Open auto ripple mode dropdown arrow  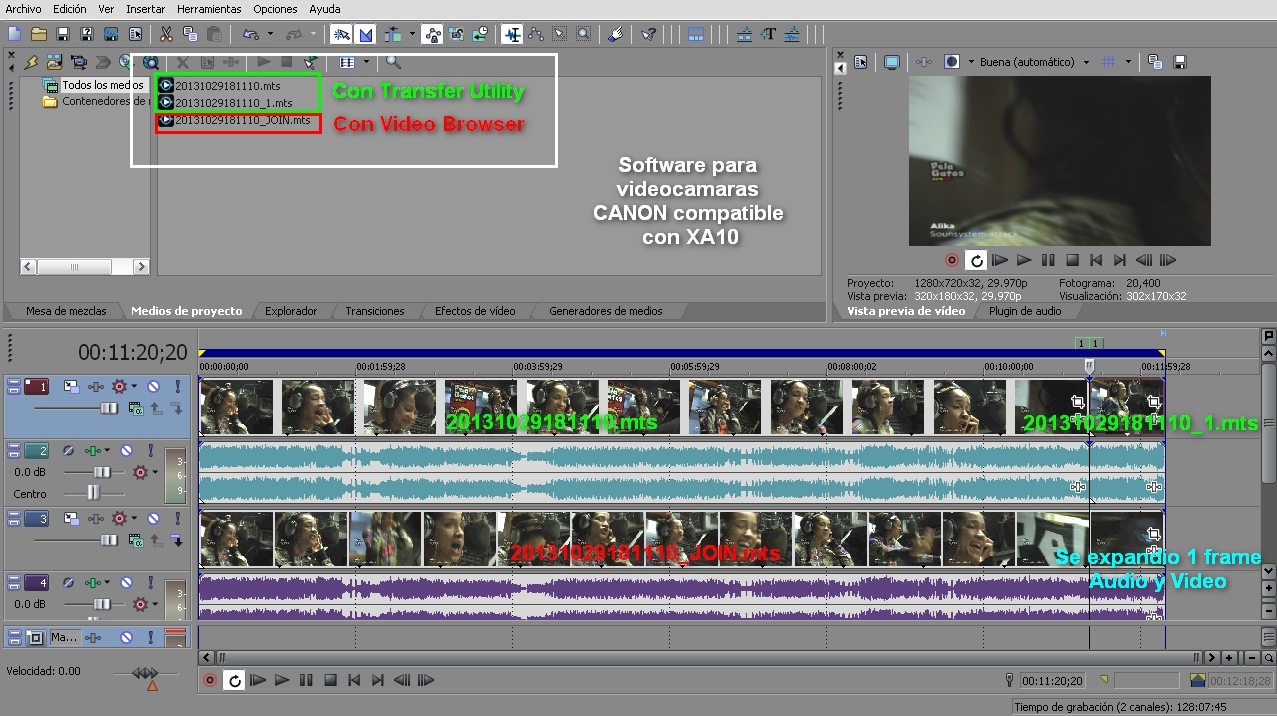point(411,34)
